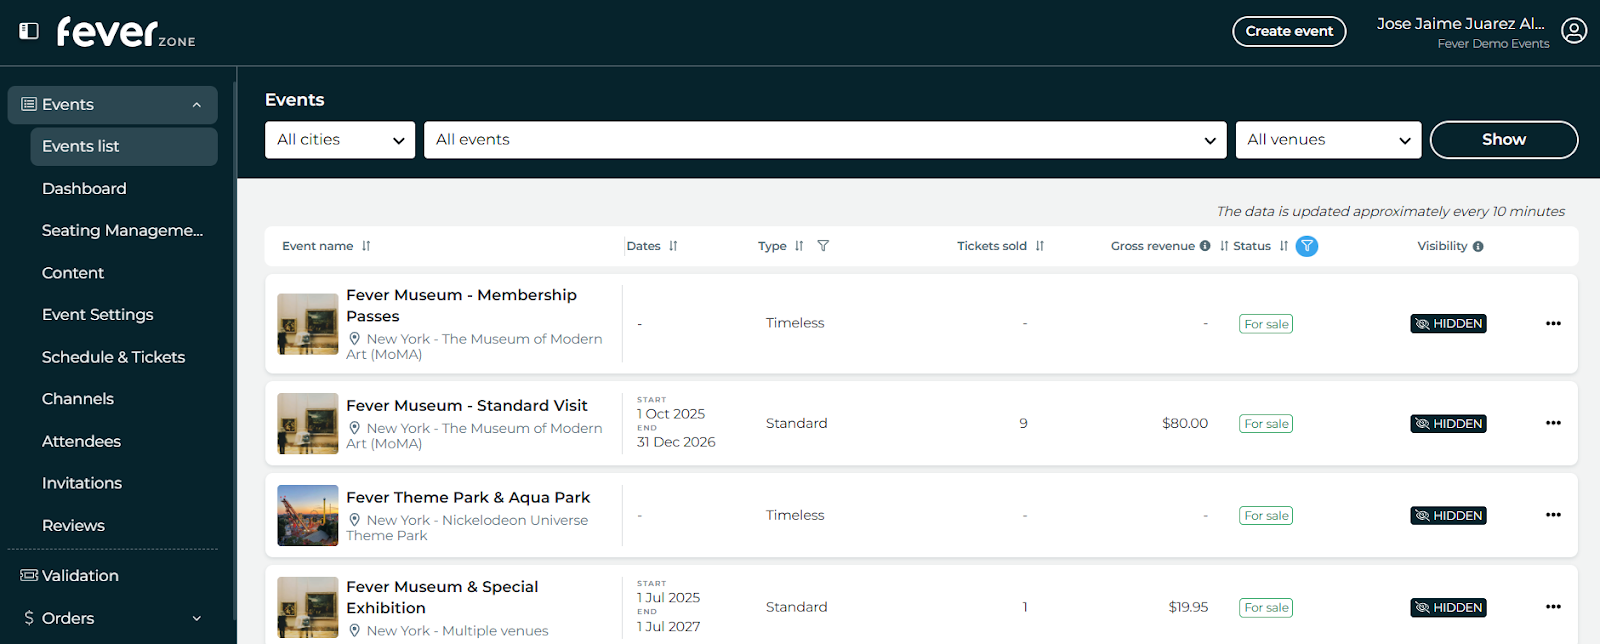Toggle HIDDEN visibility for Membership Passes

tap(1448, 324)
